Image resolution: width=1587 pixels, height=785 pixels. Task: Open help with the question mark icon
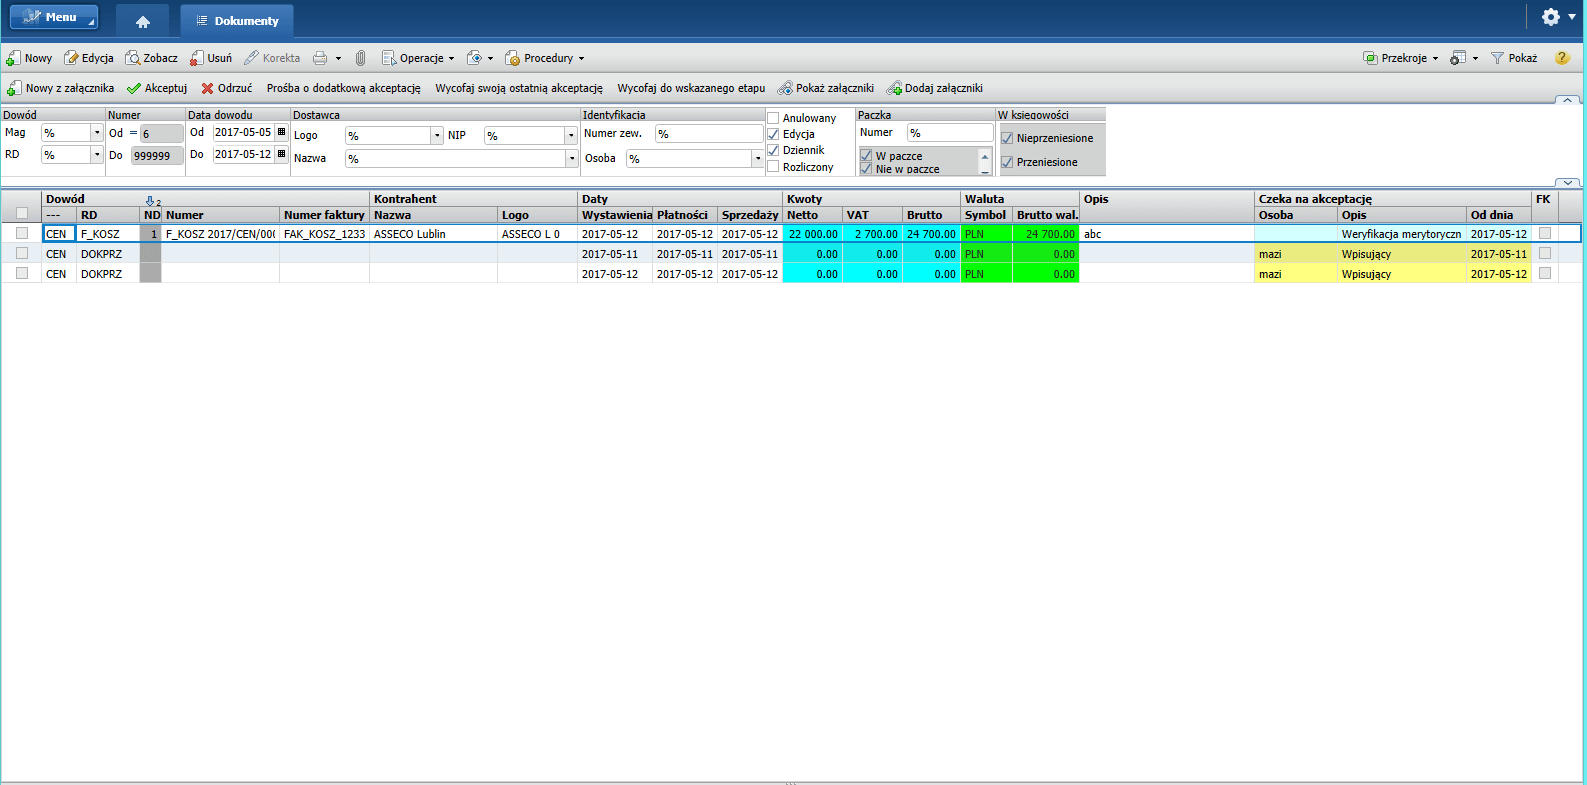[x=1562, y=58]
